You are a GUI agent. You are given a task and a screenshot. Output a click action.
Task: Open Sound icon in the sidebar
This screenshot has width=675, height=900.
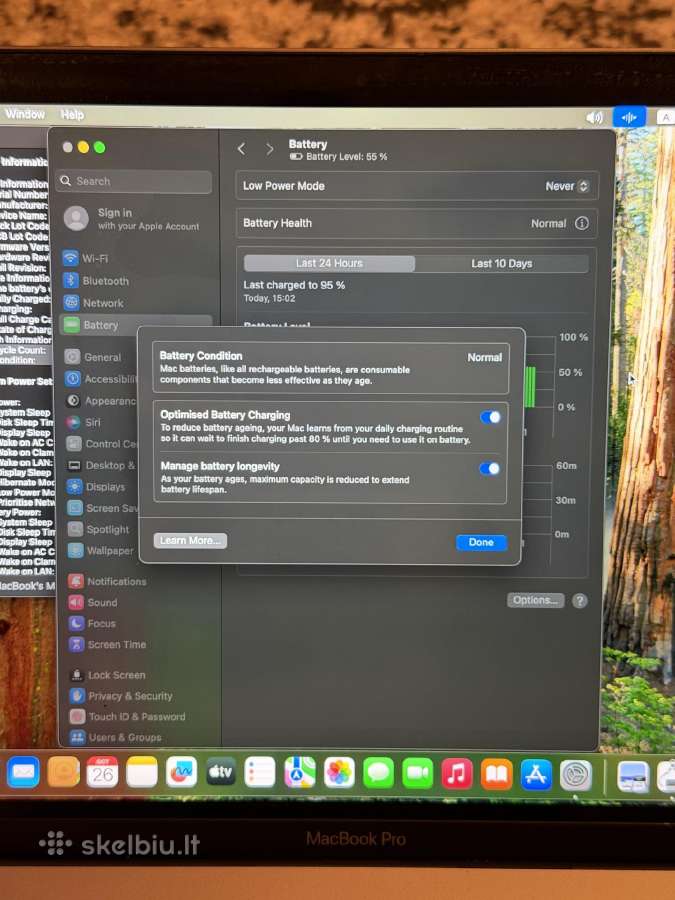(x=76, y=602)
